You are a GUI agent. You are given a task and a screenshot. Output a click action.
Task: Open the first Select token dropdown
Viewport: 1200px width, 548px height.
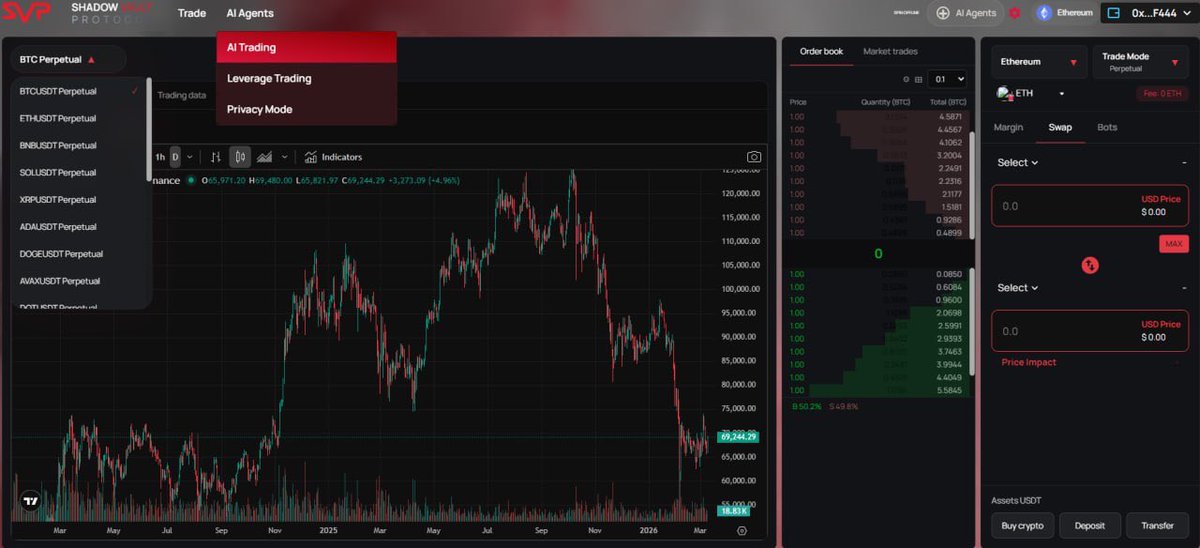[1017, 163]
